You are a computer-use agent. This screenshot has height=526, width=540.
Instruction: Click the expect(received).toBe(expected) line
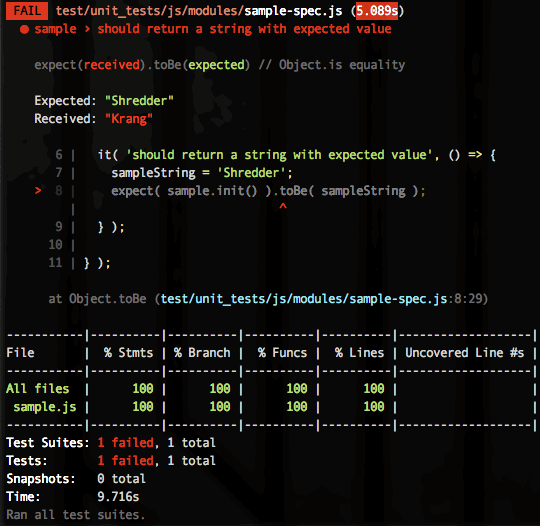click(219, 65)
